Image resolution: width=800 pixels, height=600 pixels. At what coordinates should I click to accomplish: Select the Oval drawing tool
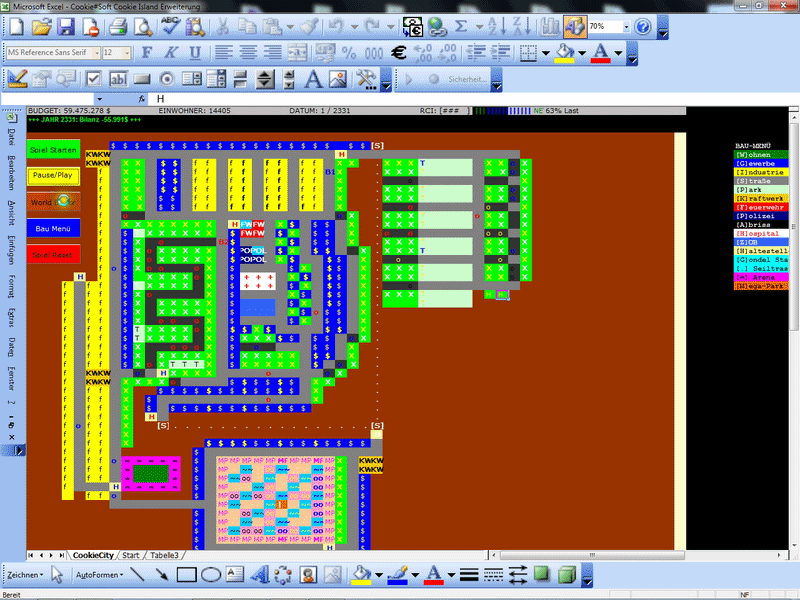[210, 575]
